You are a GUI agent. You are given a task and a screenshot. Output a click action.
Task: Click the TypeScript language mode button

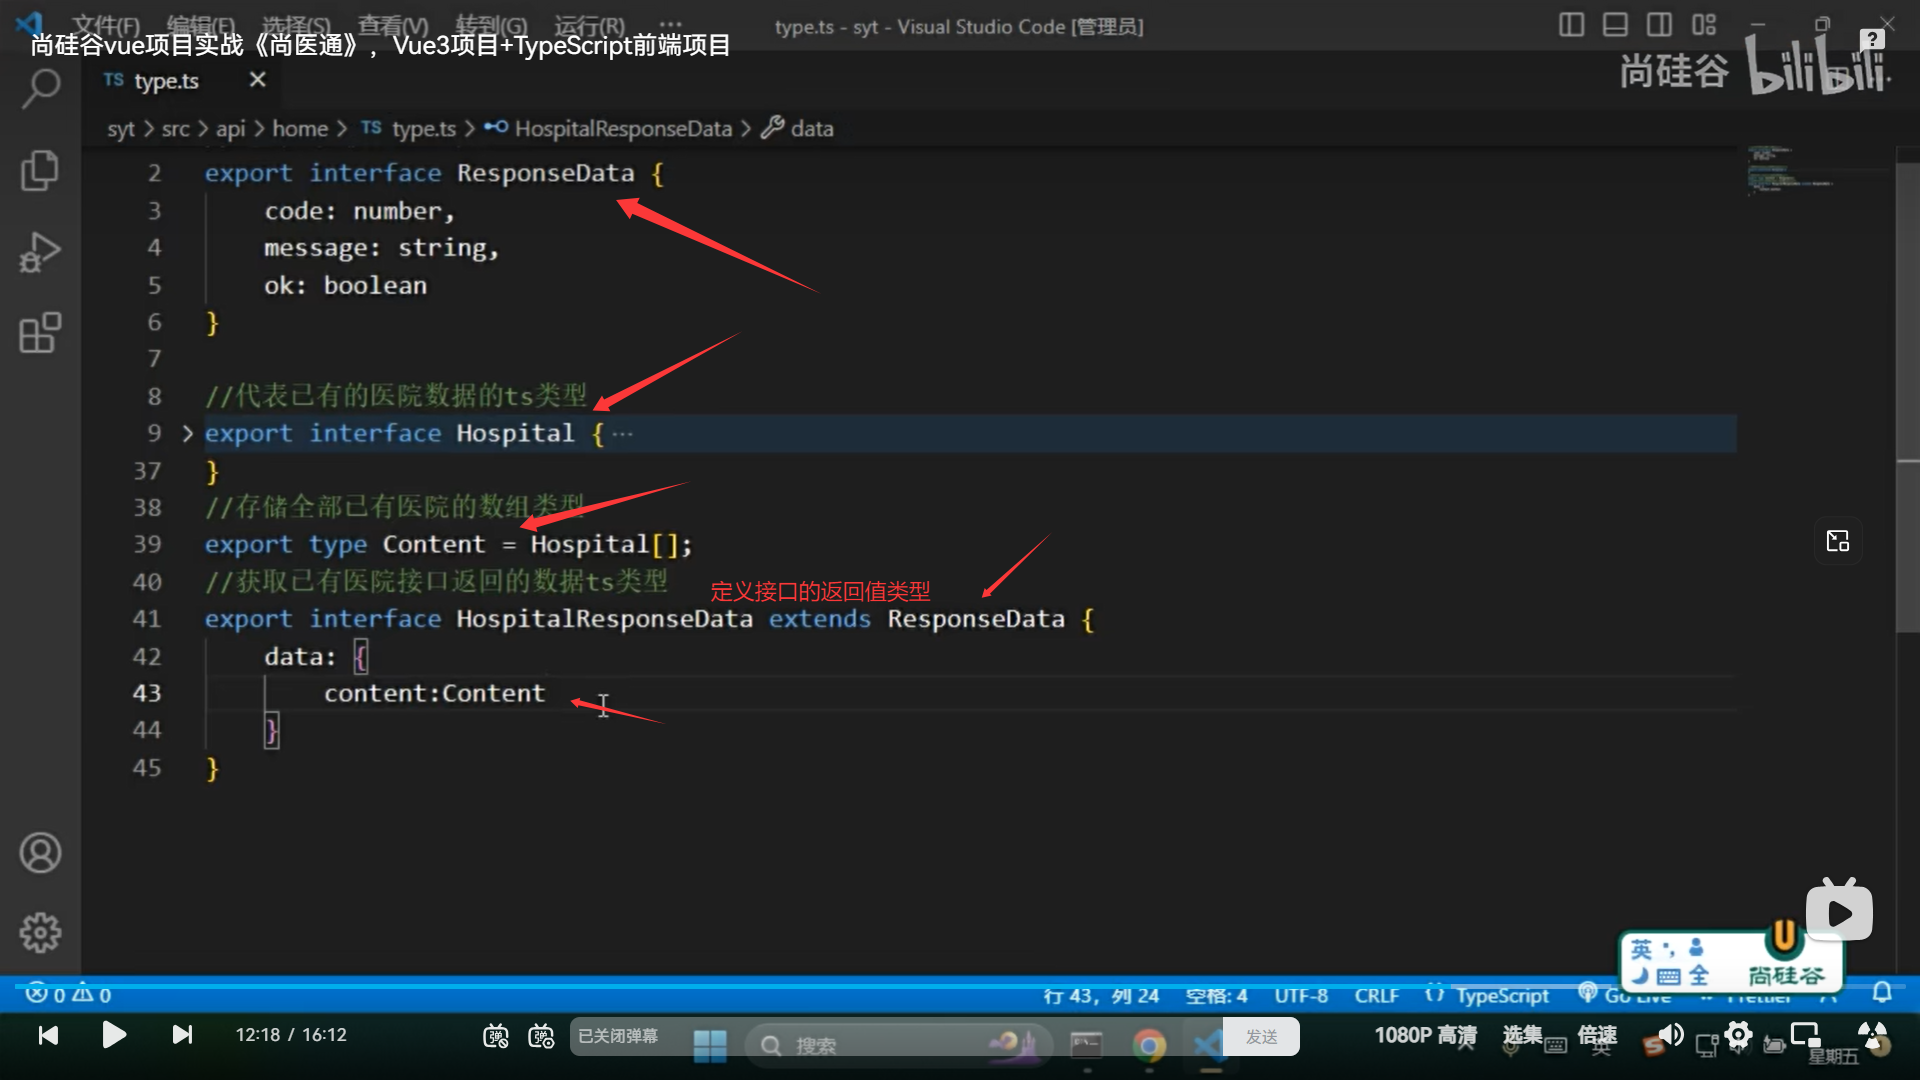coord(1501,996)
